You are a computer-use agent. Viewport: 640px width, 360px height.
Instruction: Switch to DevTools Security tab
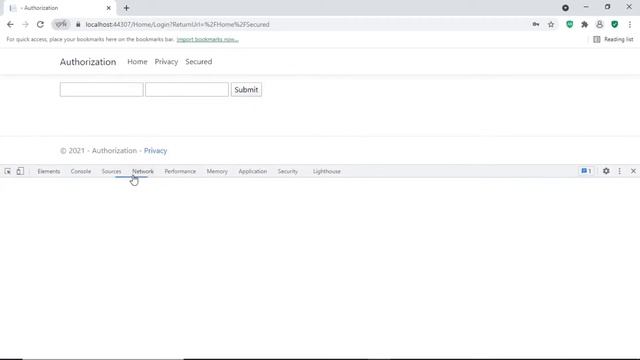tap(288, 171)
